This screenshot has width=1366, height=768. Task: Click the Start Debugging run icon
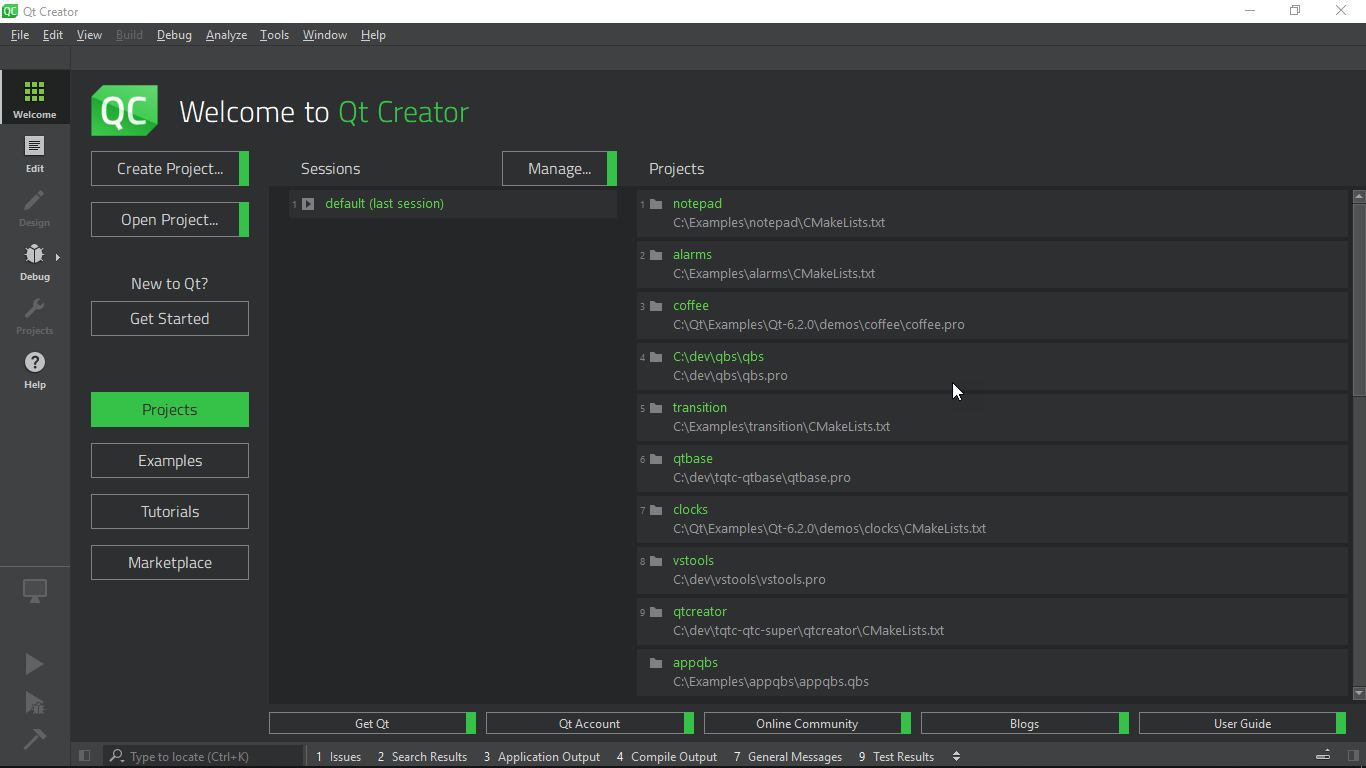pyautogui.click(x=34, y=703)
